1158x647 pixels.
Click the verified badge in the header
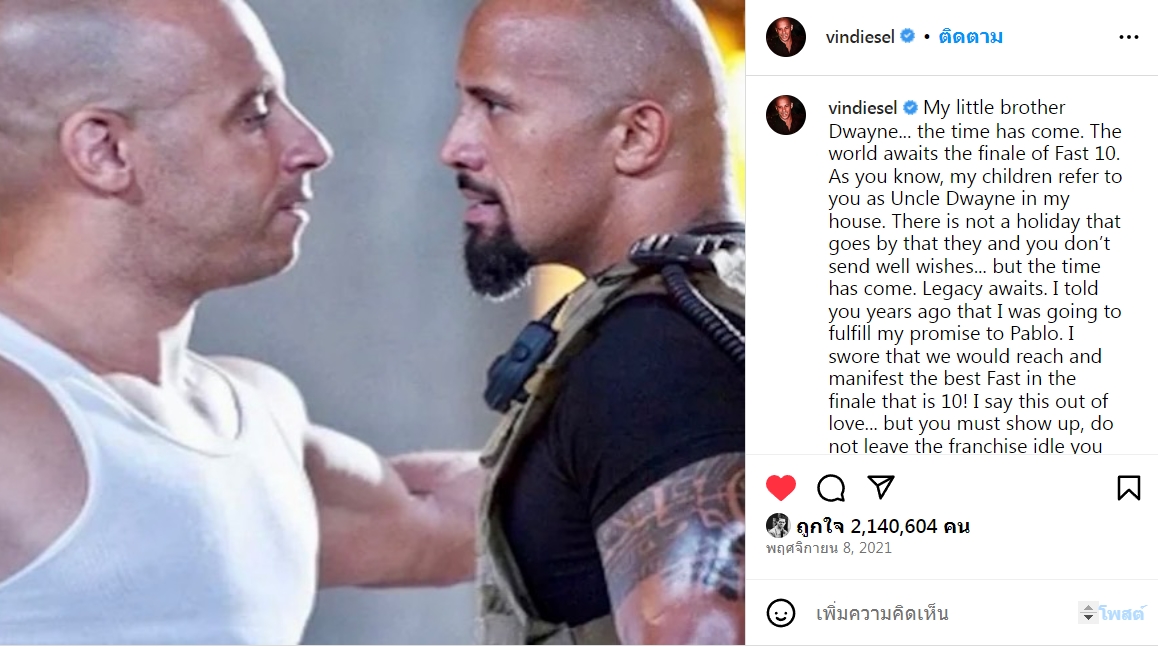click(908, 36)
